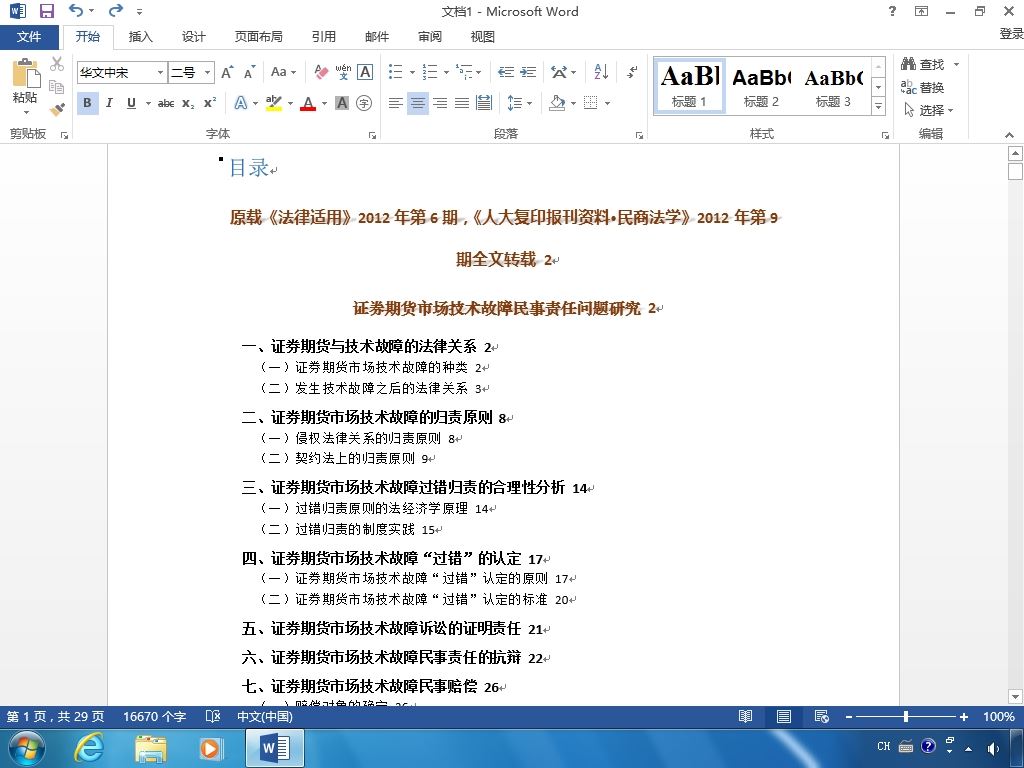Undo the last action
Viewport: 1024px width, 768px height.
[76, 10]
